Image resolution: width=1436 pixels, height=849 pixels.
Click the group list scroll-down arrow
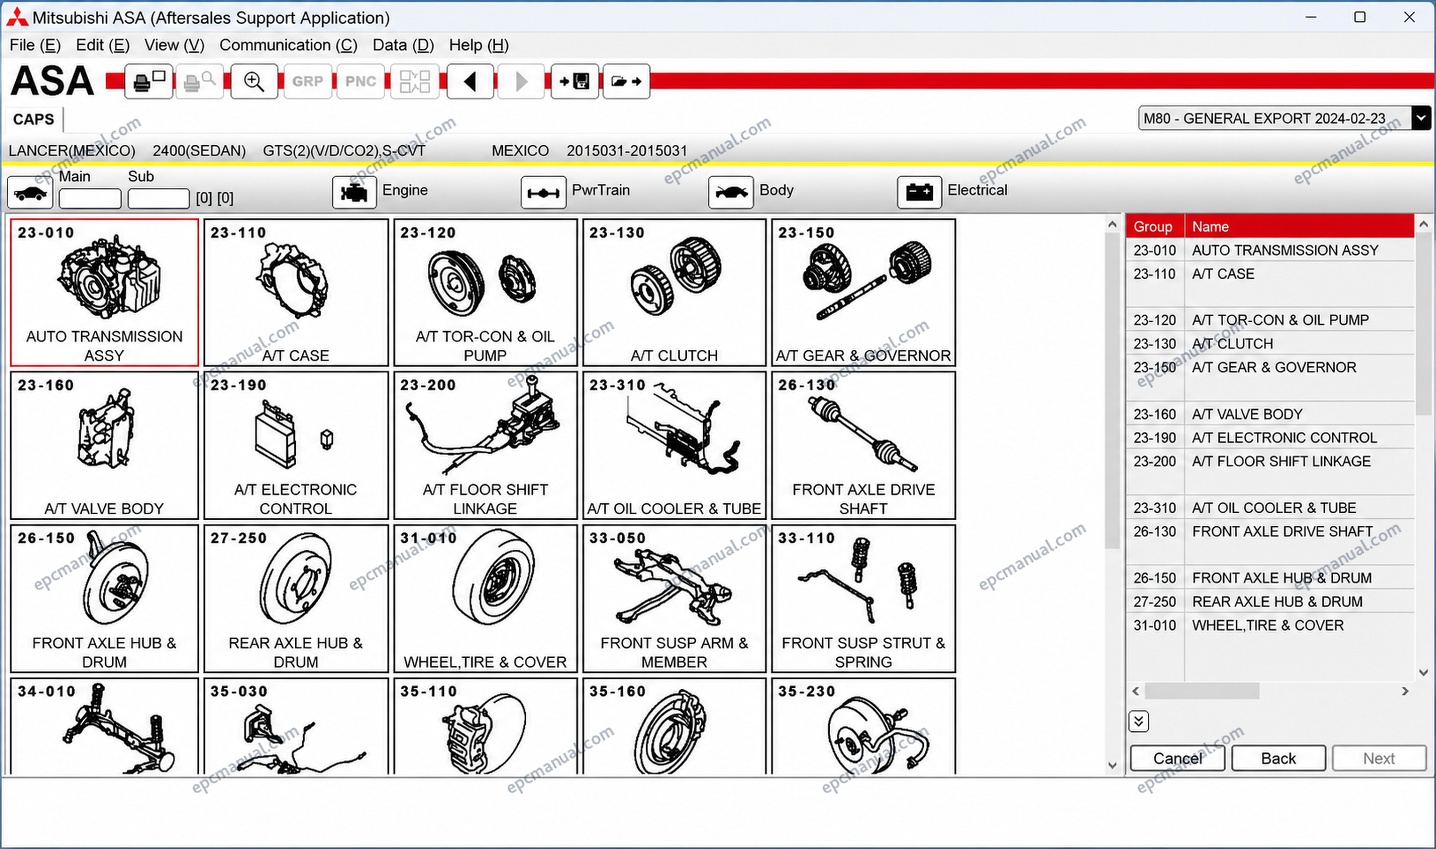click(x=1423, y=673)
